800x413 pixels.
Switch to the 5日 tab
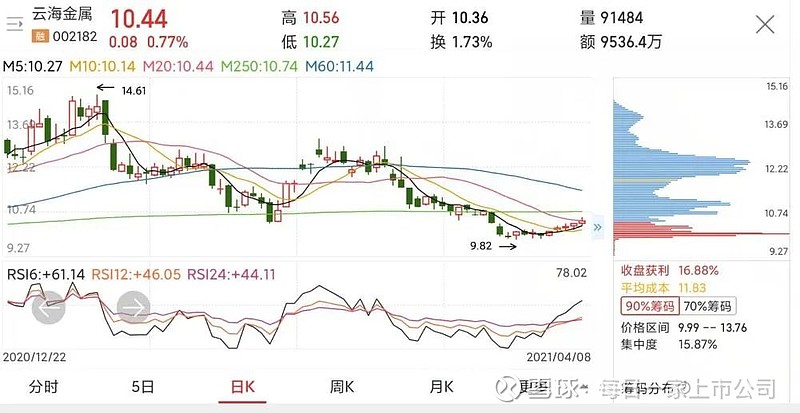pyautogui.click(x=143, y=387)
